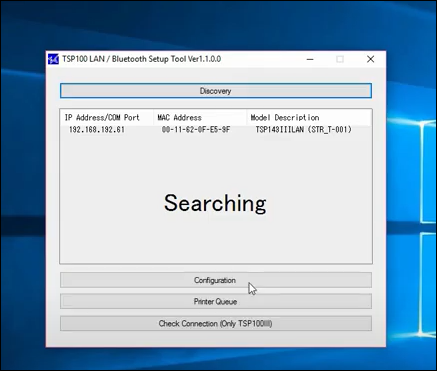Minimize the setup tool window
The height and width of the screenshot is (371, 437).
(310, 59)
